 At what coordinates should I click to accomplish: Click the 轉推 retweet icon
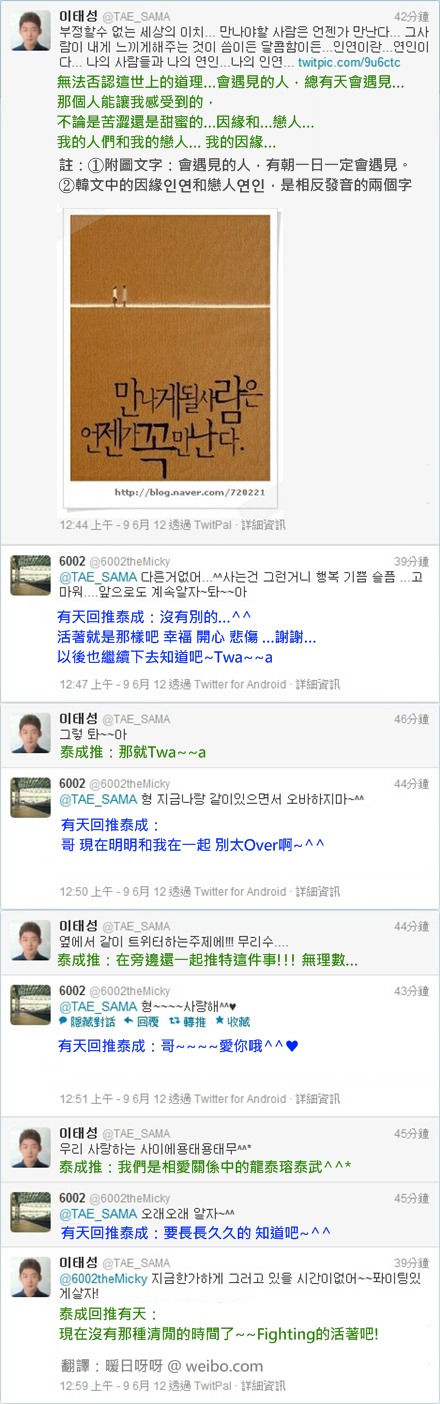(175, 1022)
